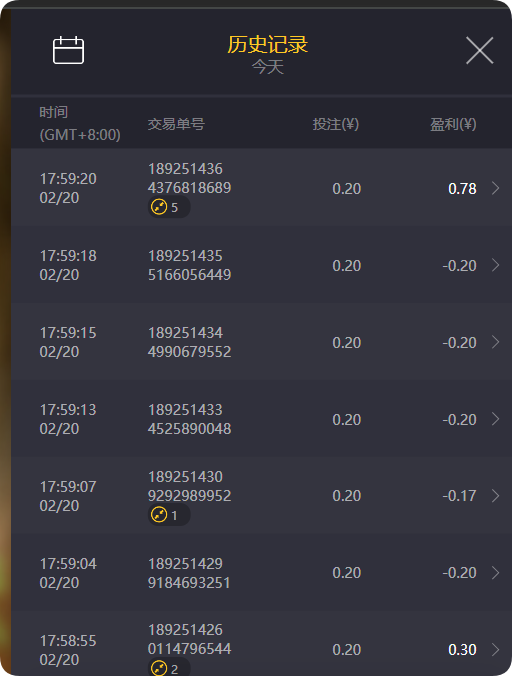The image size is (512, 676).
Task: Expand details chevron for the 17:59:13 record
Action: click(x=496, y=419)
